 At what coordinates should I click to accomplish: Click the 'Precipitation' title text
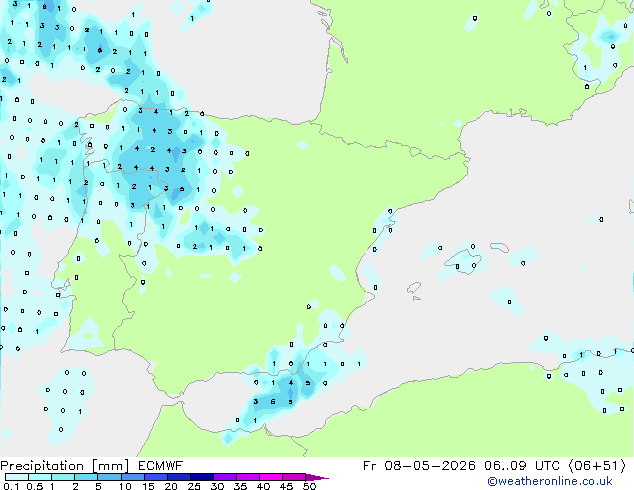pyautogui.click(x=42, y=466)
